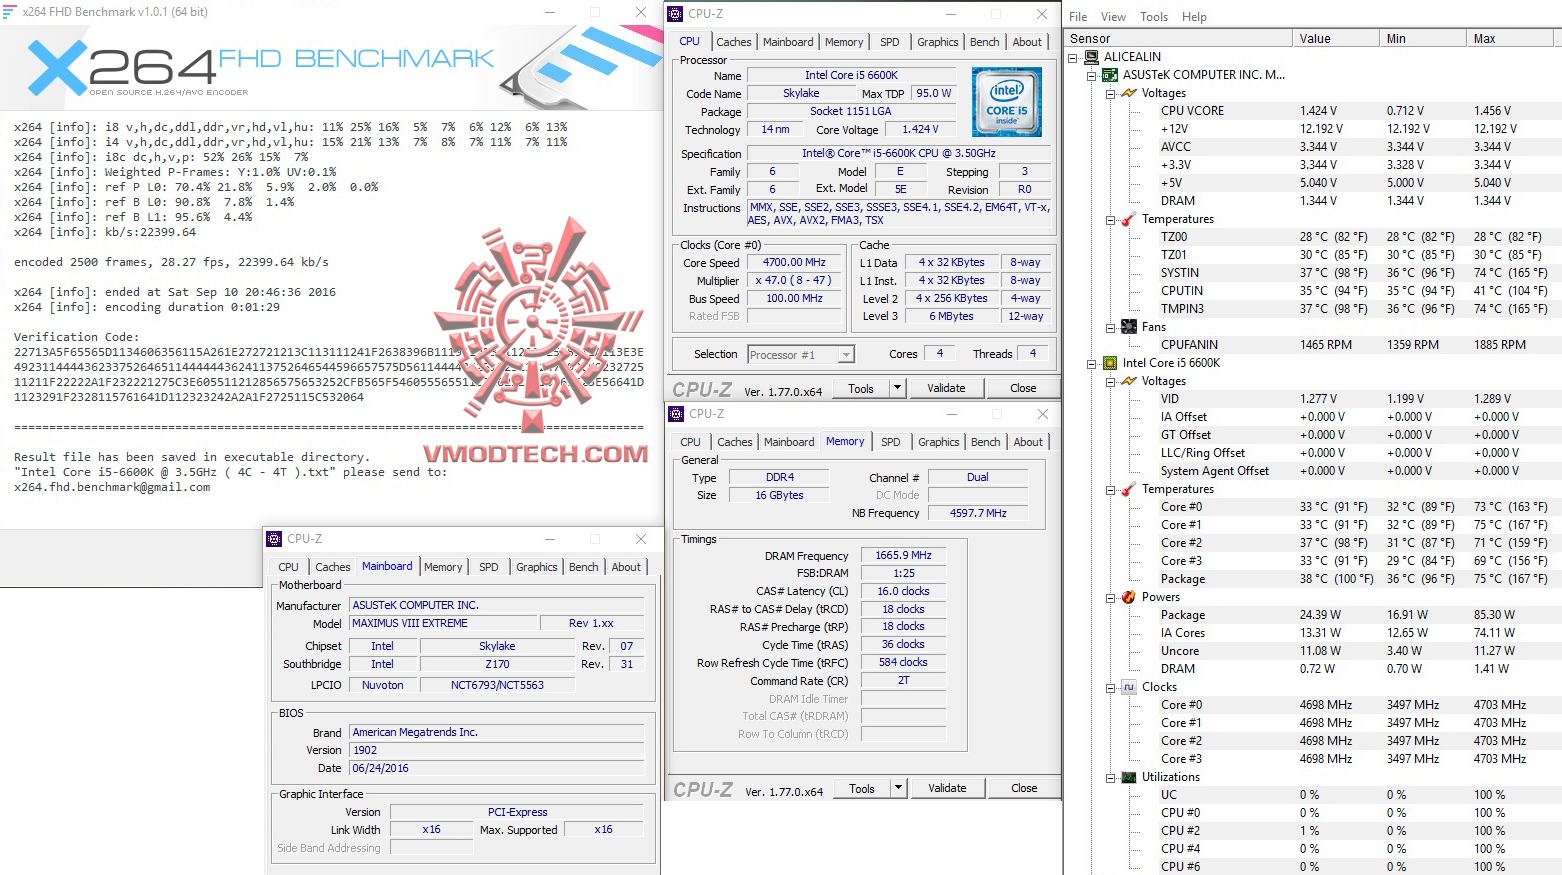Image resolution: width=1562 pixels, height=875 pixels.
Task: Click Close in the processor CPU-Z window
Action: 1023,388
